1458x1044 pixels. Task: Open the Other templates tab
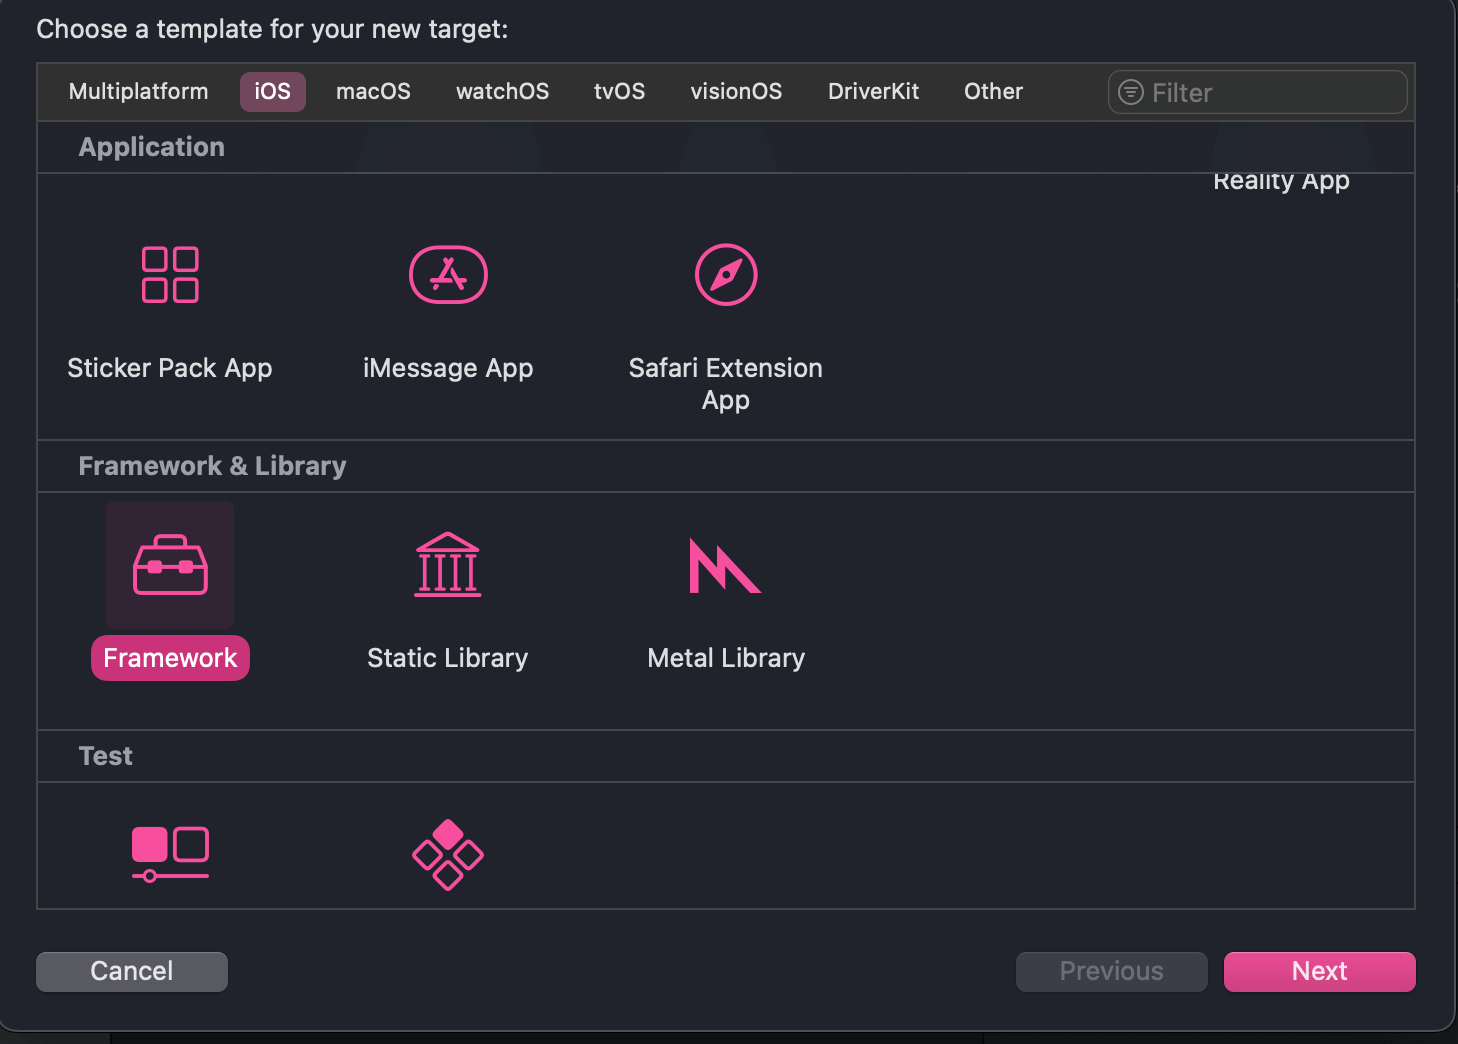click(993, 91)
